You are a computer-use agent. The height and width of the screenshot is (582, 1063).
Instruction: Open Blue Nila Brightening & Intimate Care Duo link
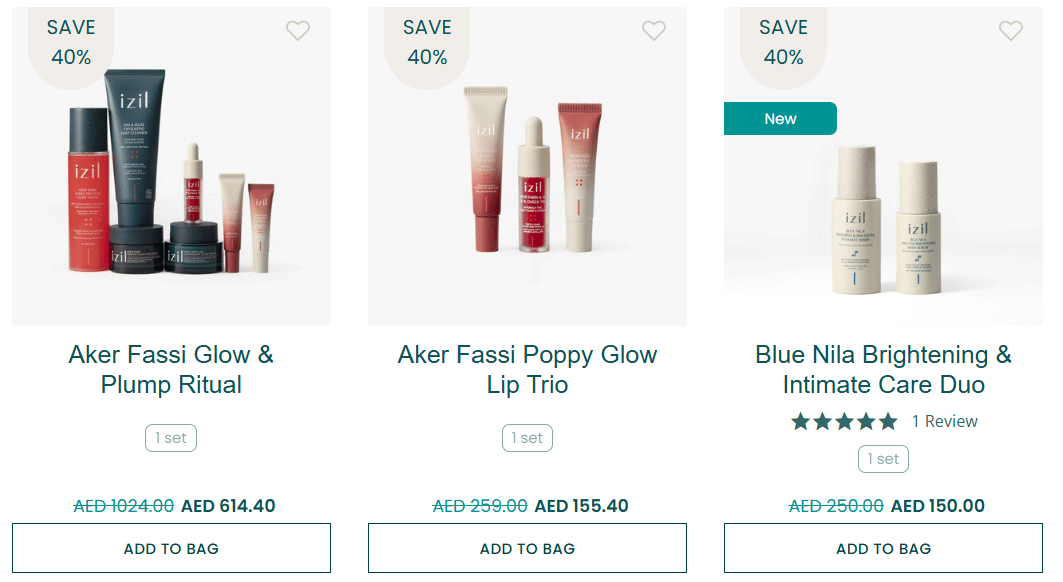pyautogui.click(x=883, y=369)
